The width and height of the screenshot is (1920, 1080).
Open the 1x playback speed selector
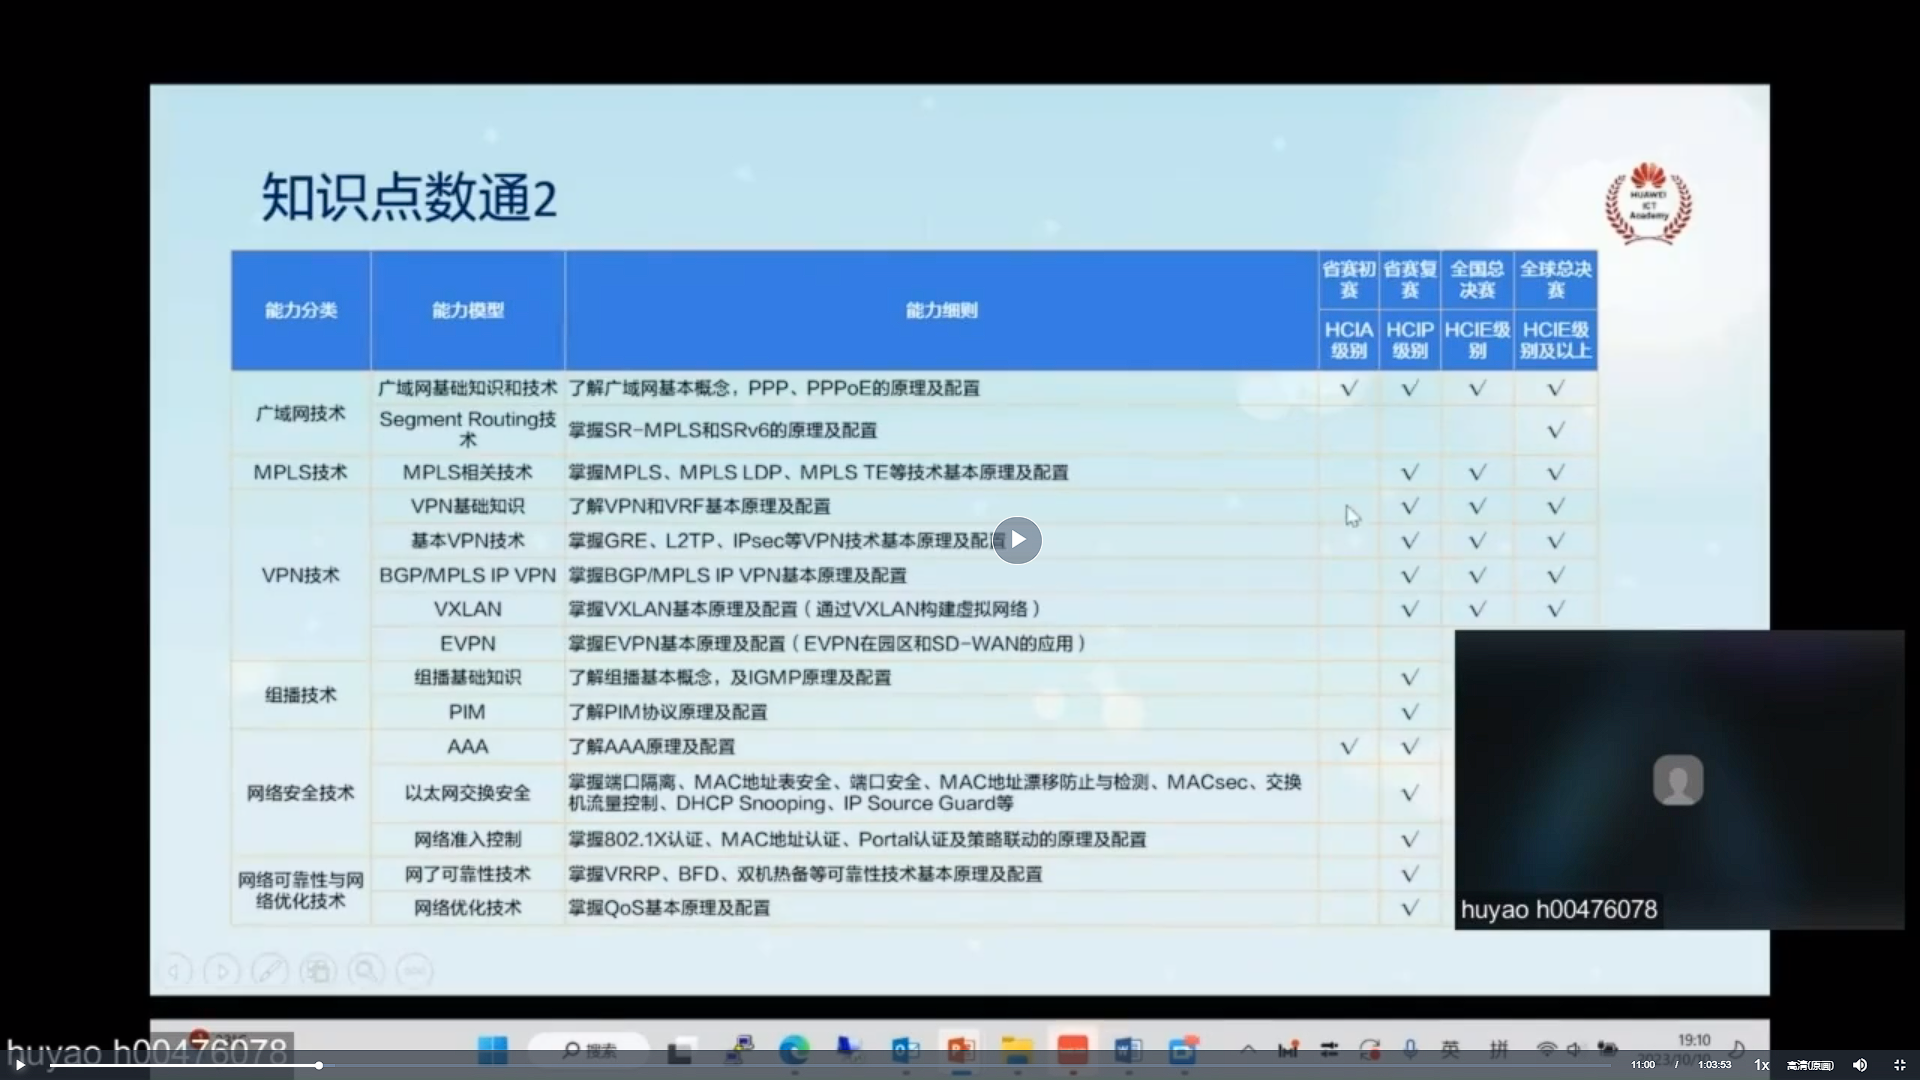coord(1761,1065)
